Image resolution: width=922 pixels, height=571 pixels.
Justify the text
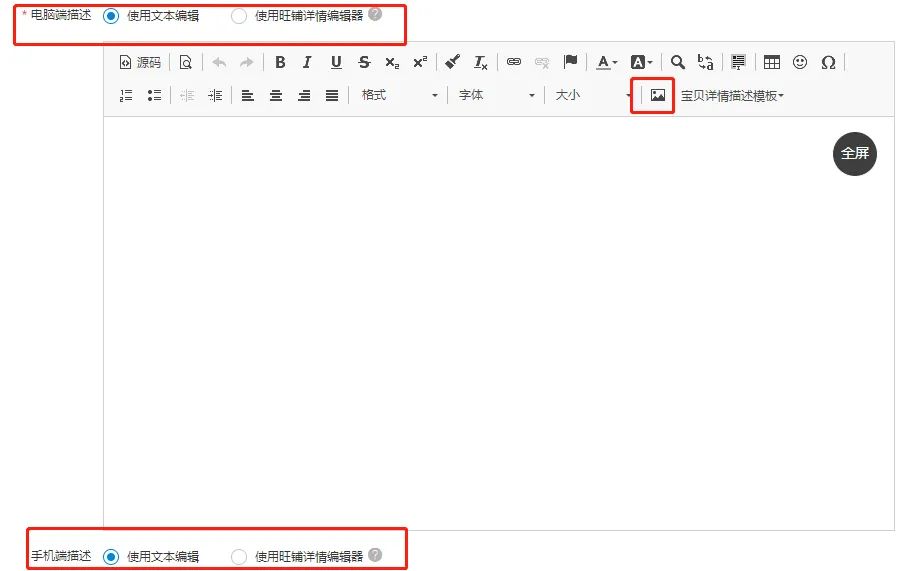click(x=332, y=95)
